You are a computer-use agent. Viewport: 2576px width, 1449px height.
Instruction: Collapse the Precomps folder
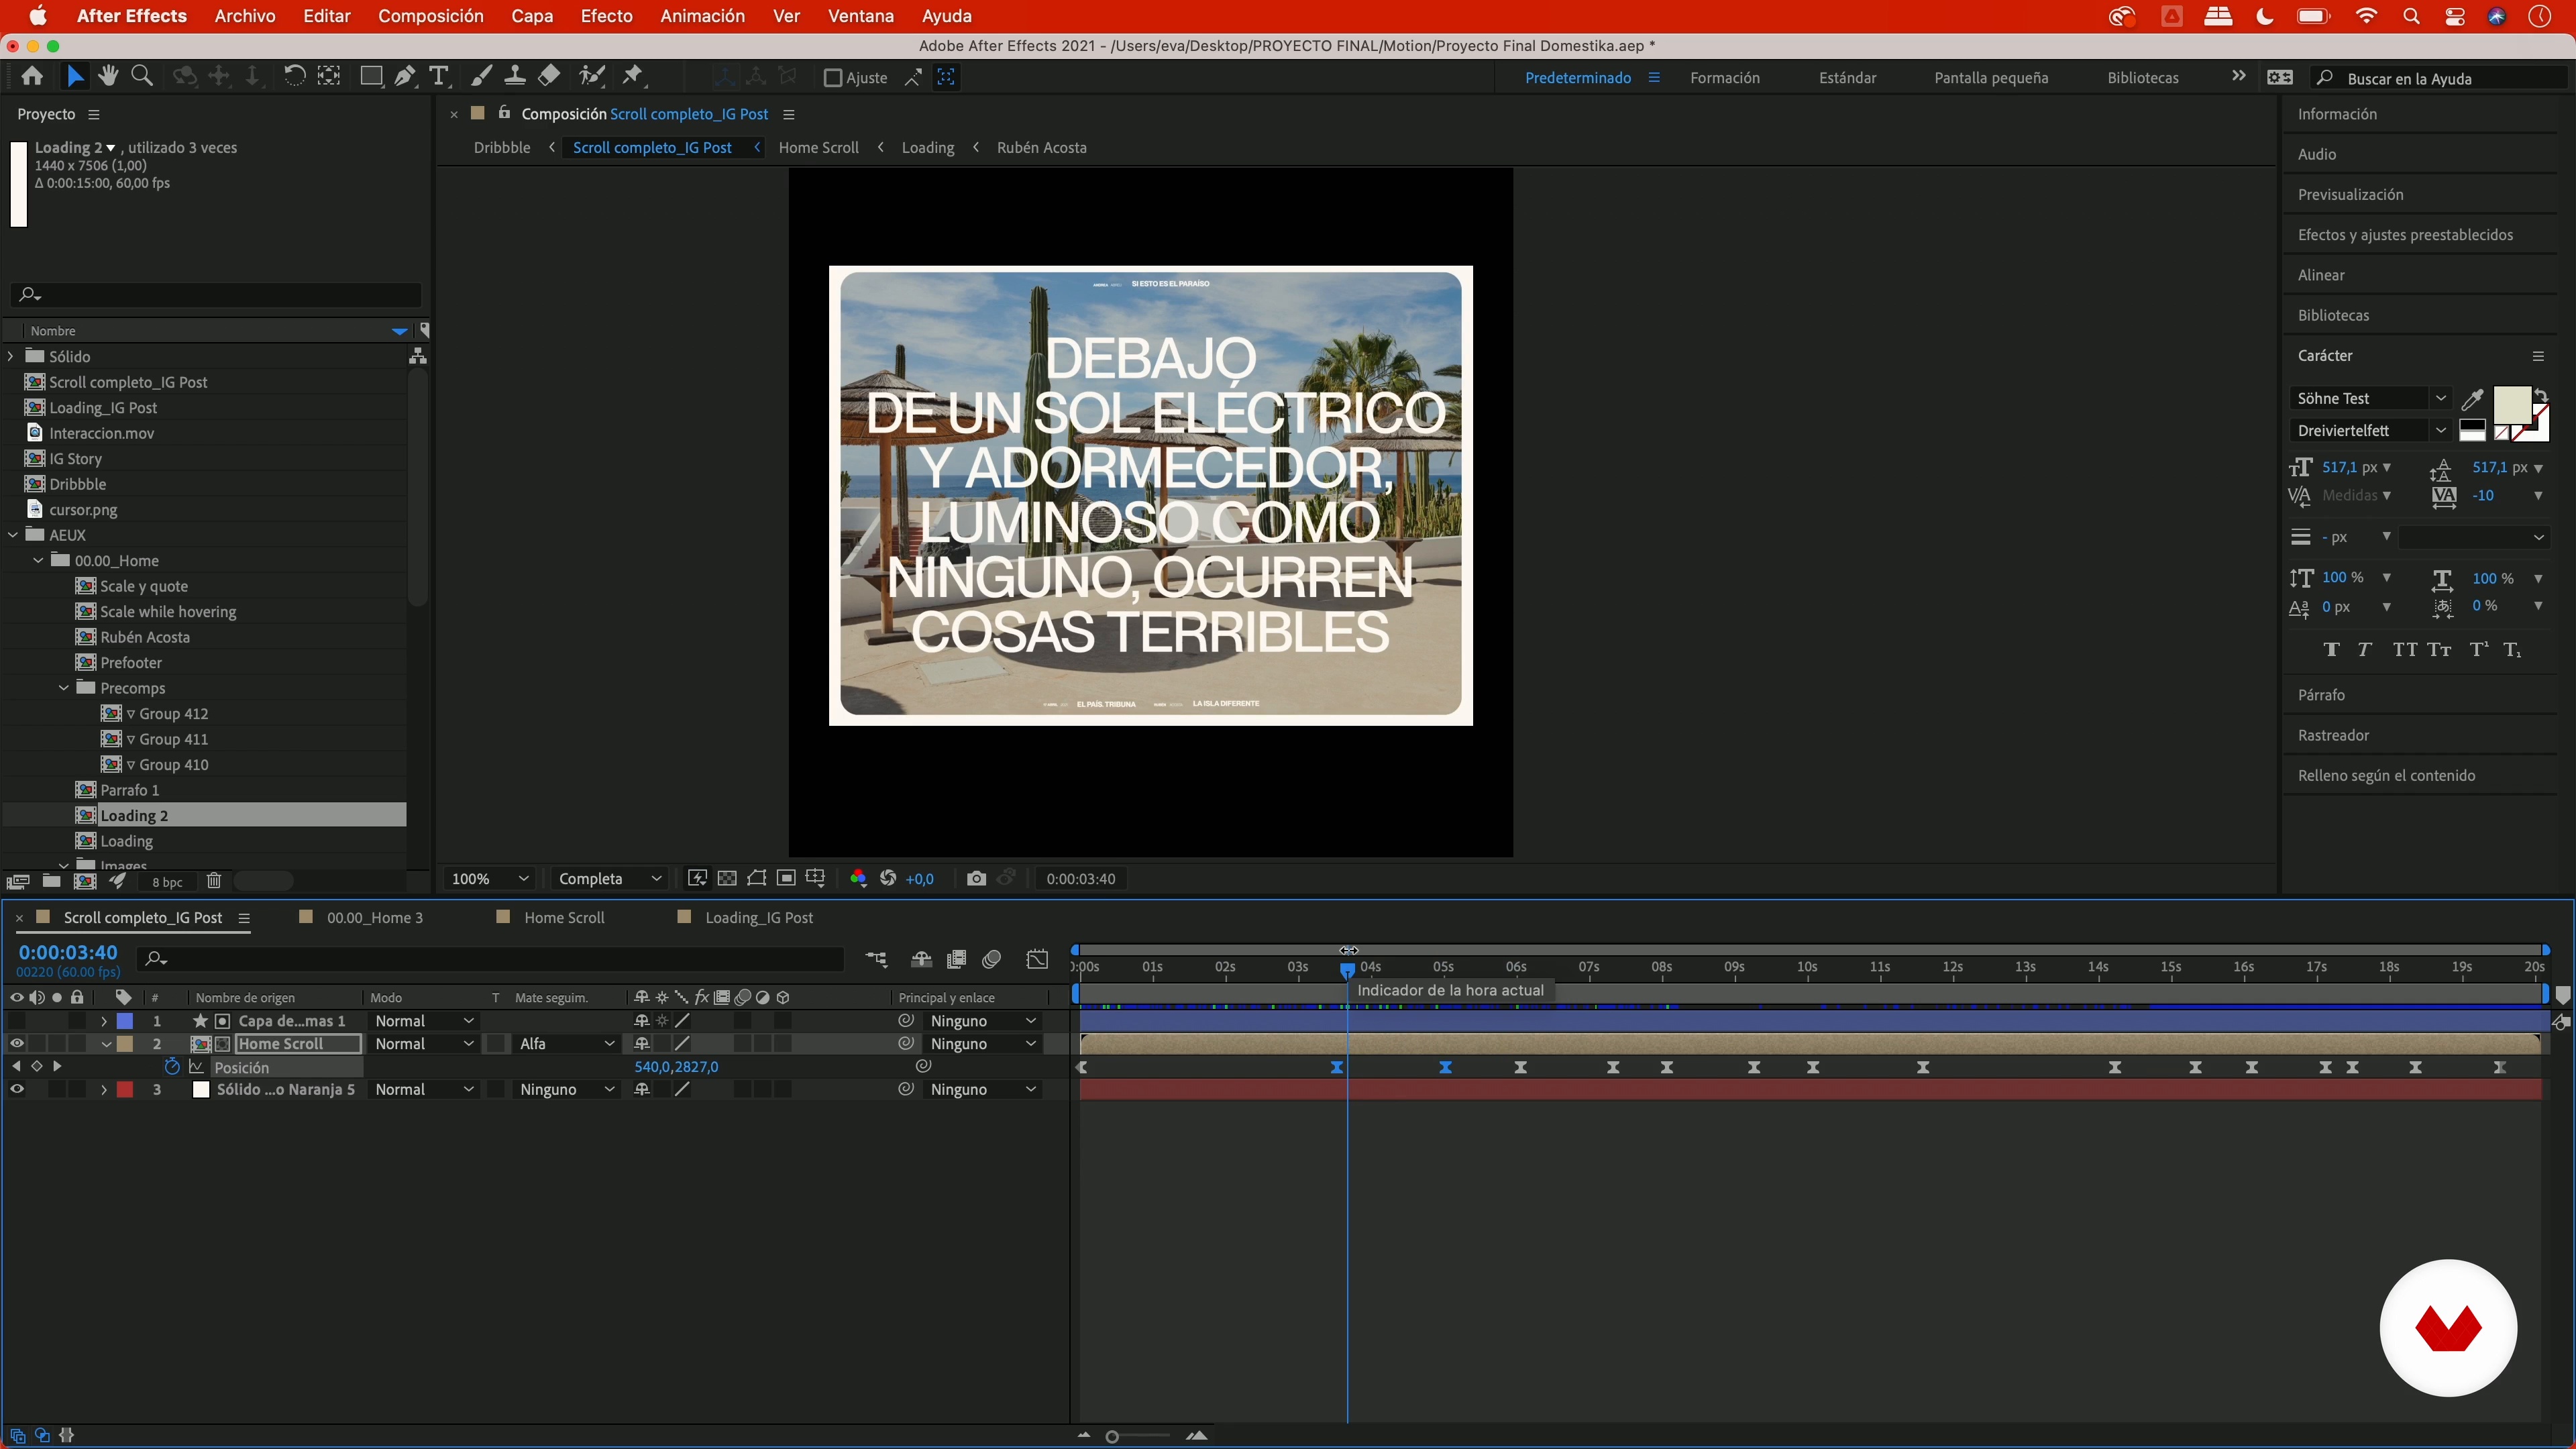[x=64, y=688]
